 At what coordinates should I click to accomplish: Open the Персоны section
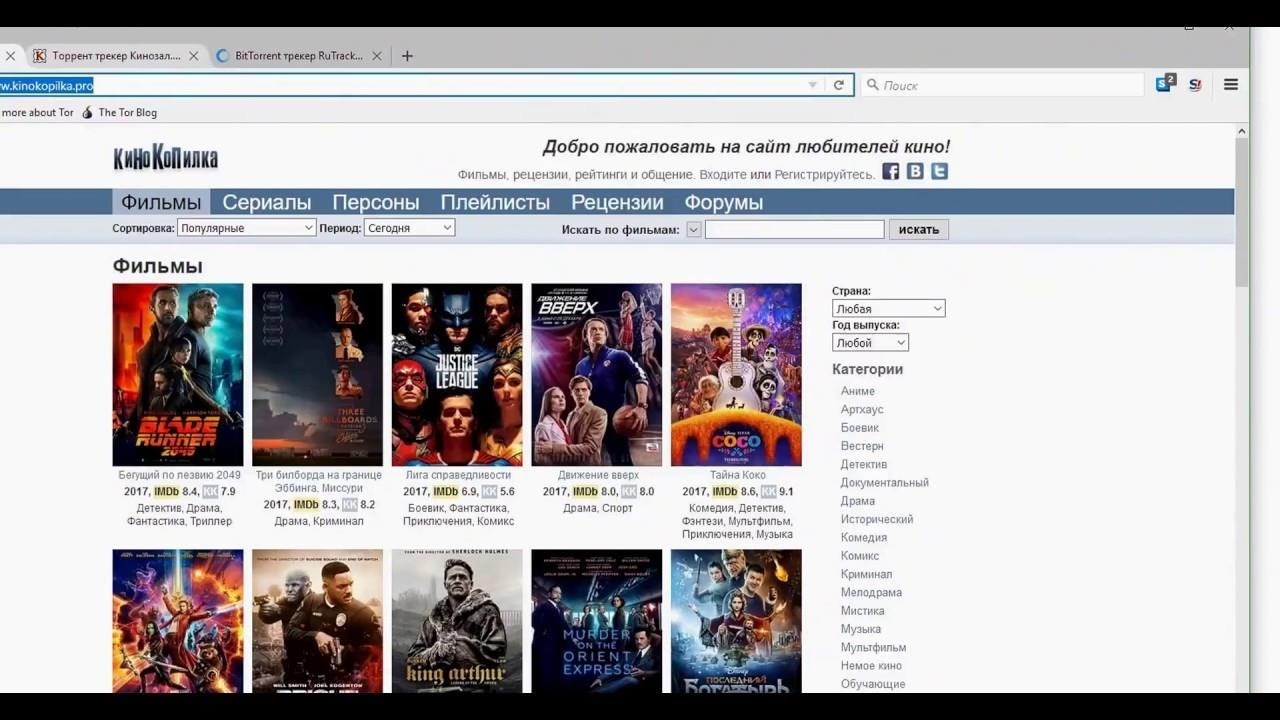(x=376, y=202)
